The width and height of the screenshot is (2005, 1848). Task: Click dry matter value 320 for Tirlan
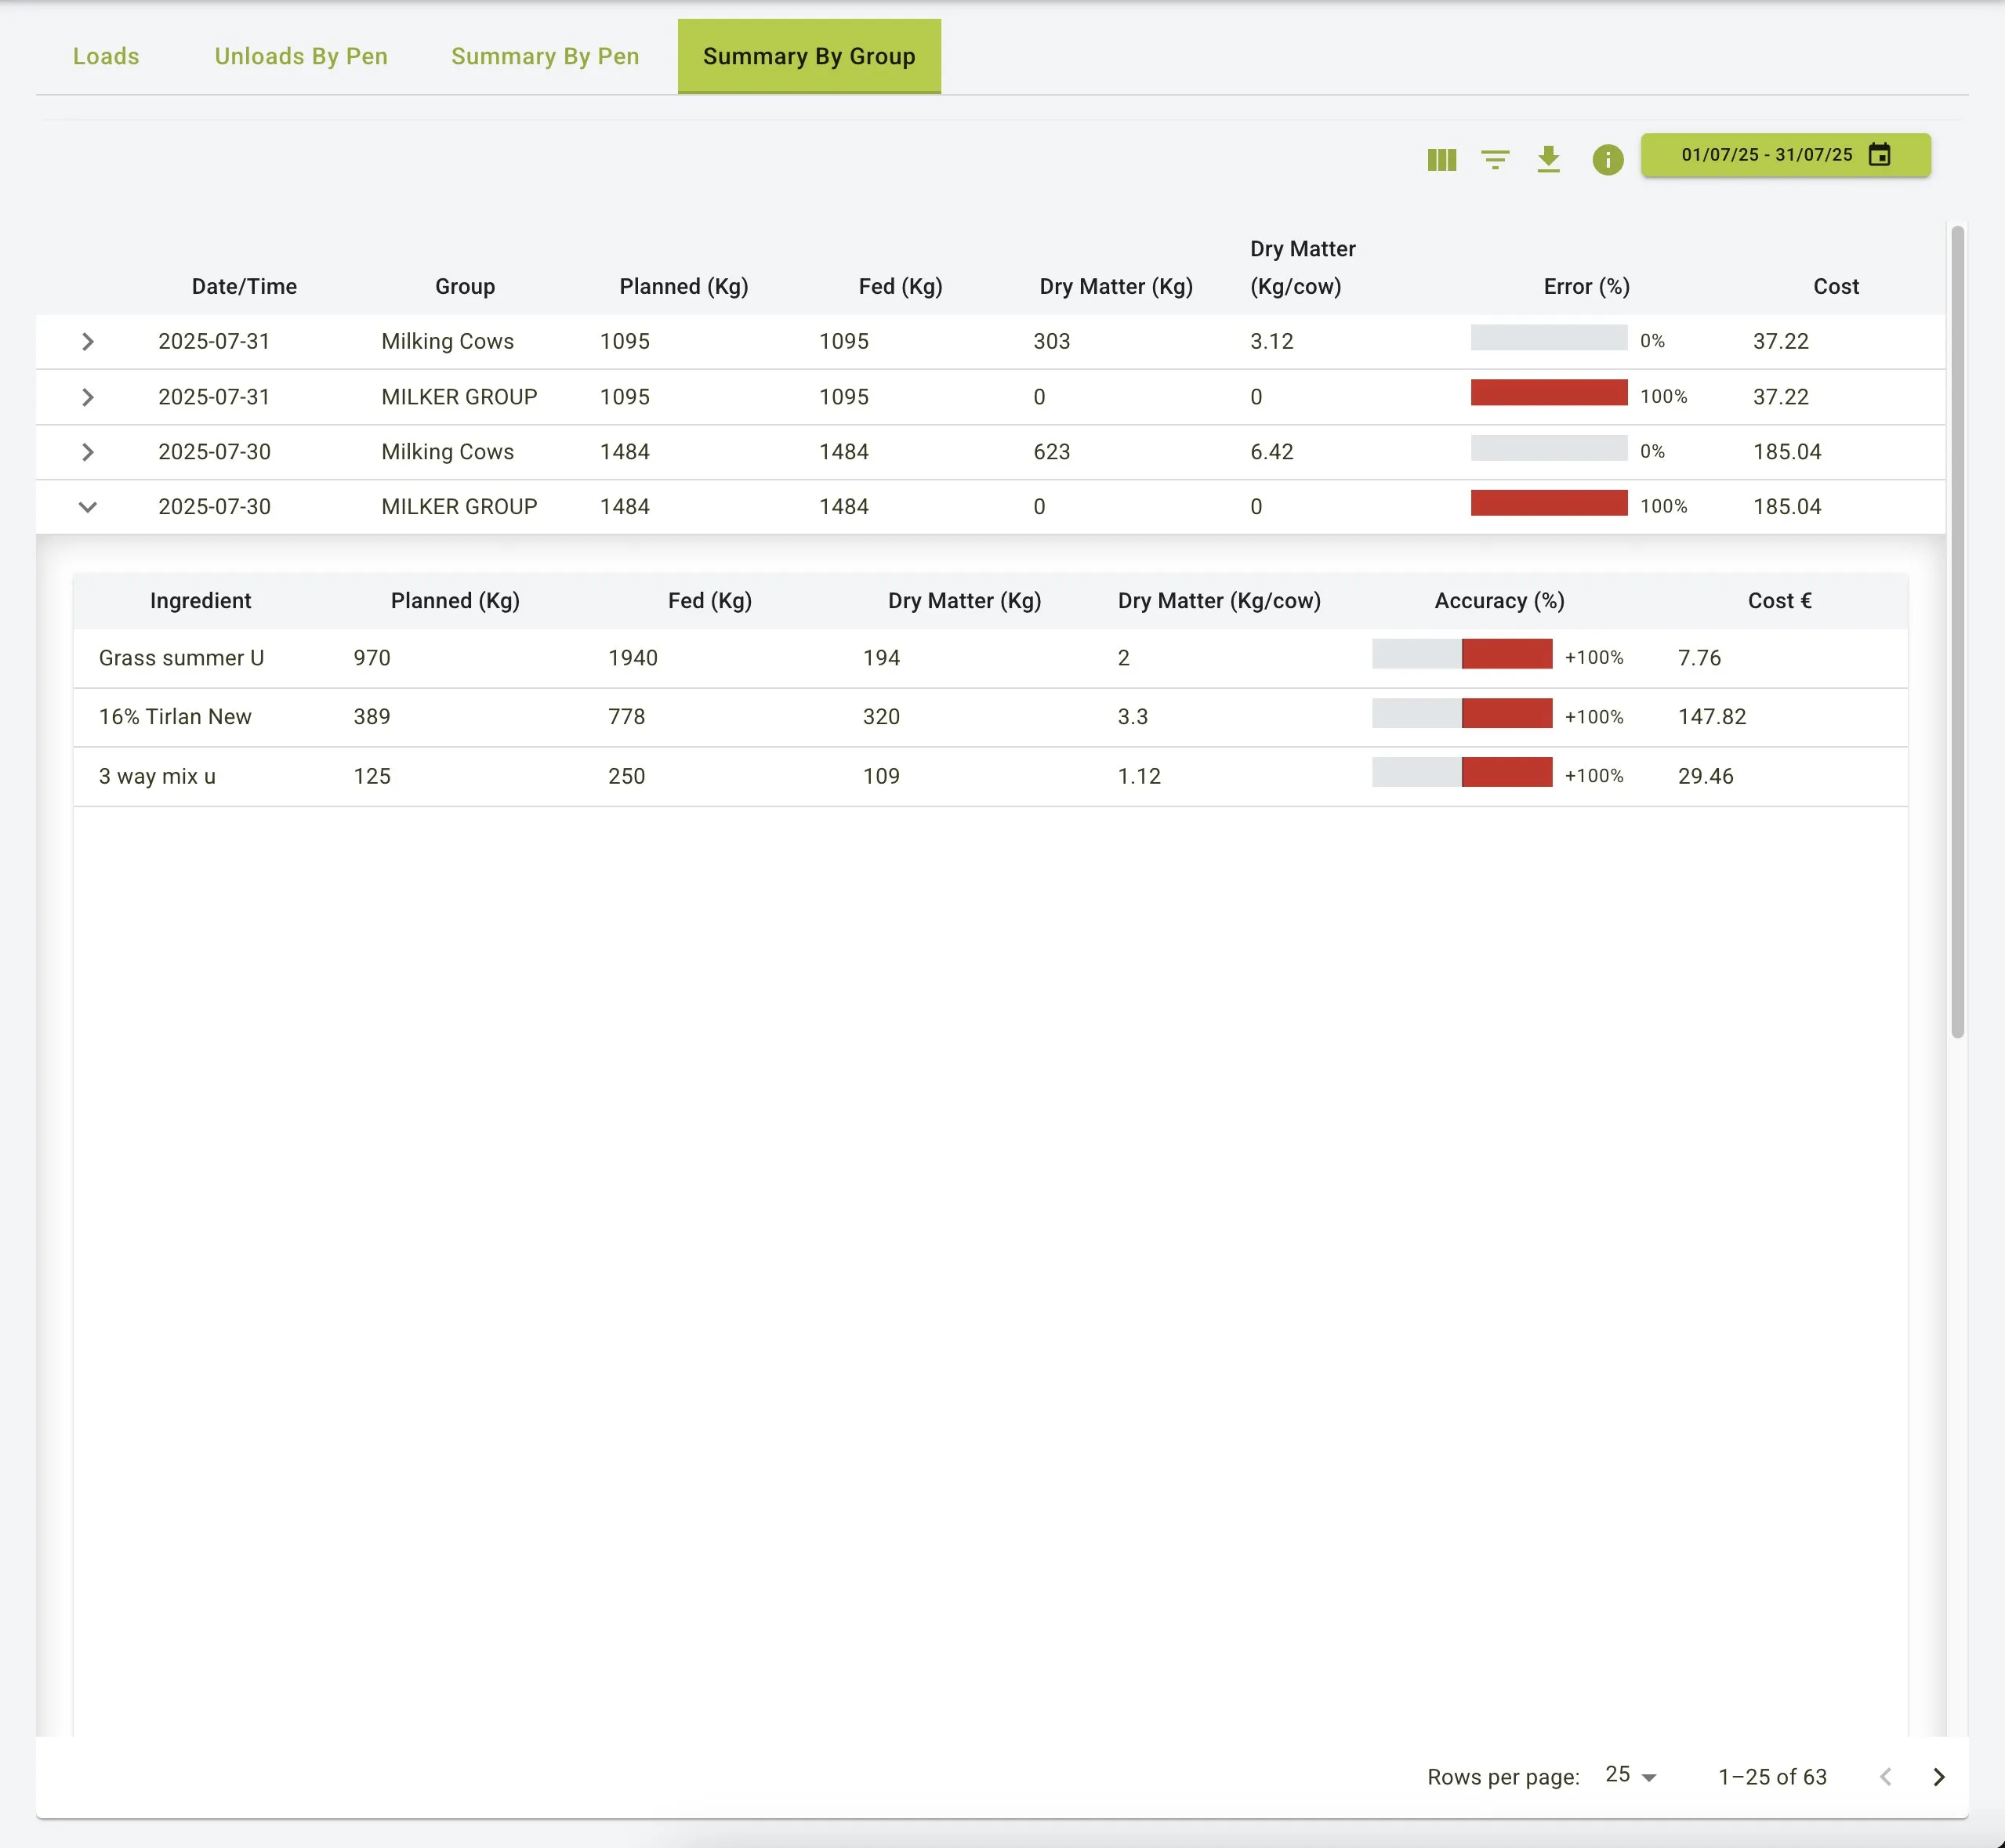pos(881,717)
